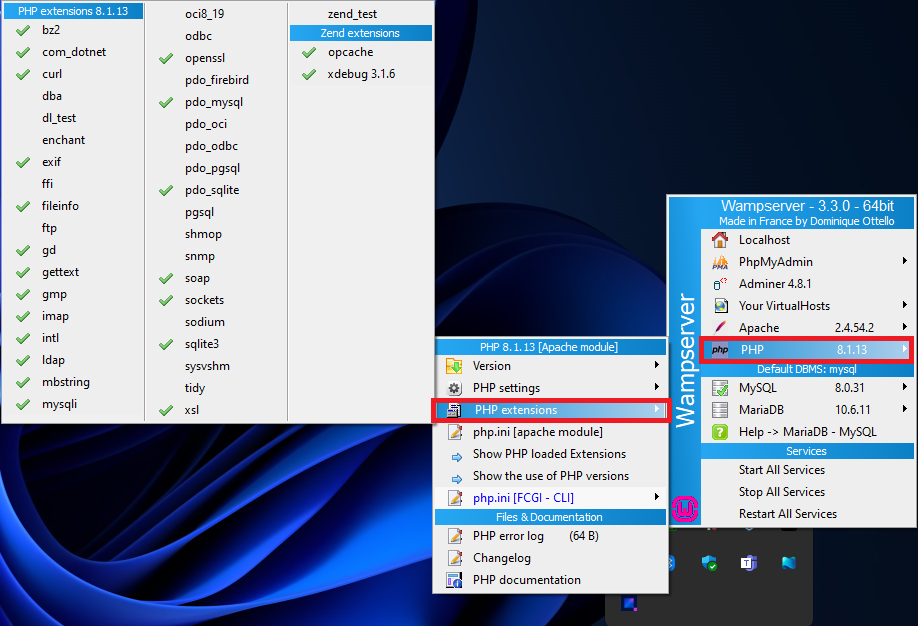
Task: Click the small square tray icon at bottom
Action: click(629, 603)
